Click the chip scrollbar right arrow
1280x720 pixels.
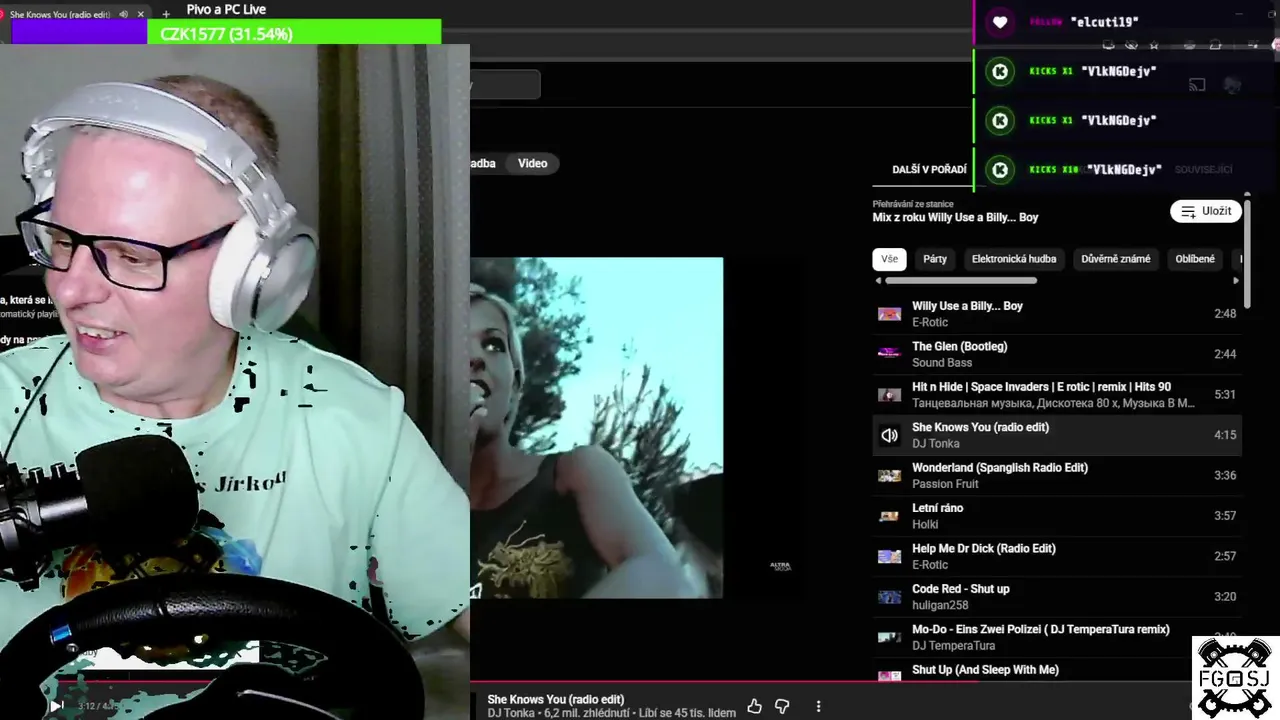click(1236, 281)
